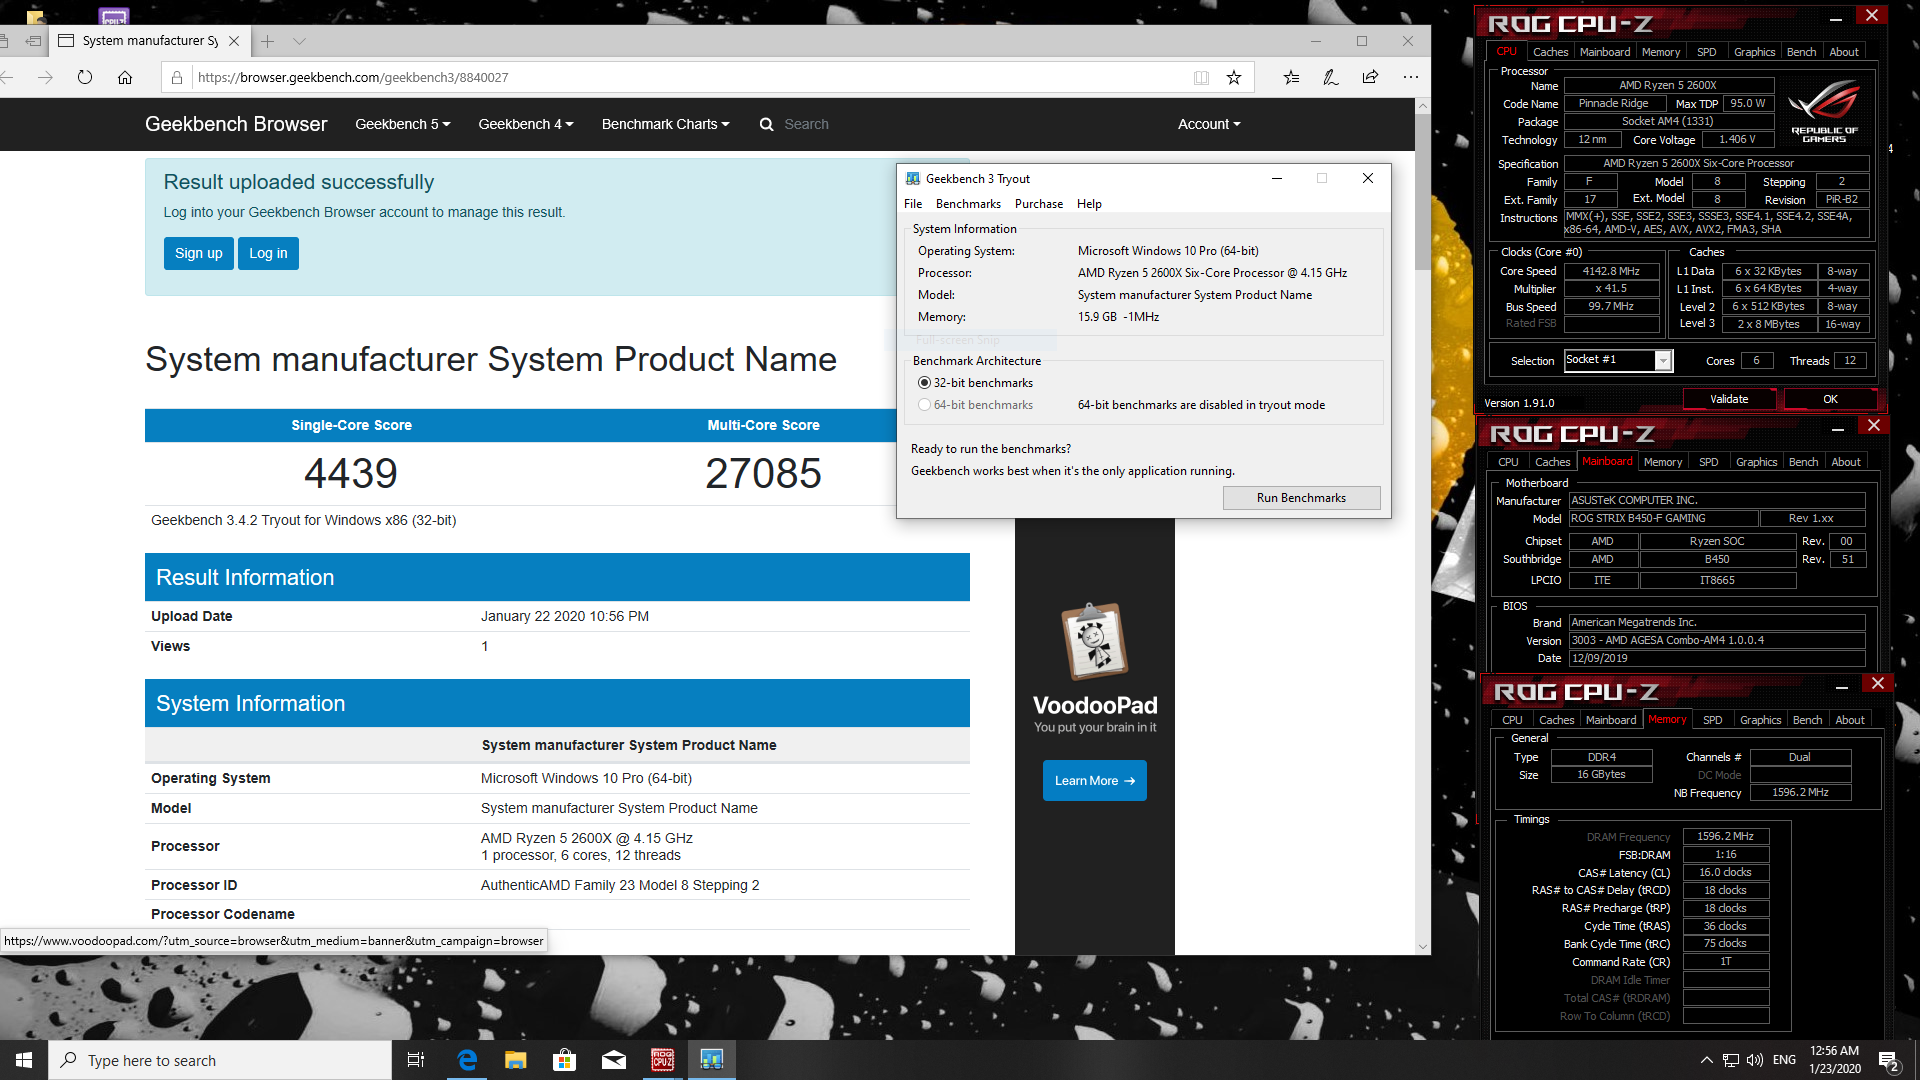Expand the Geekbench 5 dropdown menu

click(403, 124)
